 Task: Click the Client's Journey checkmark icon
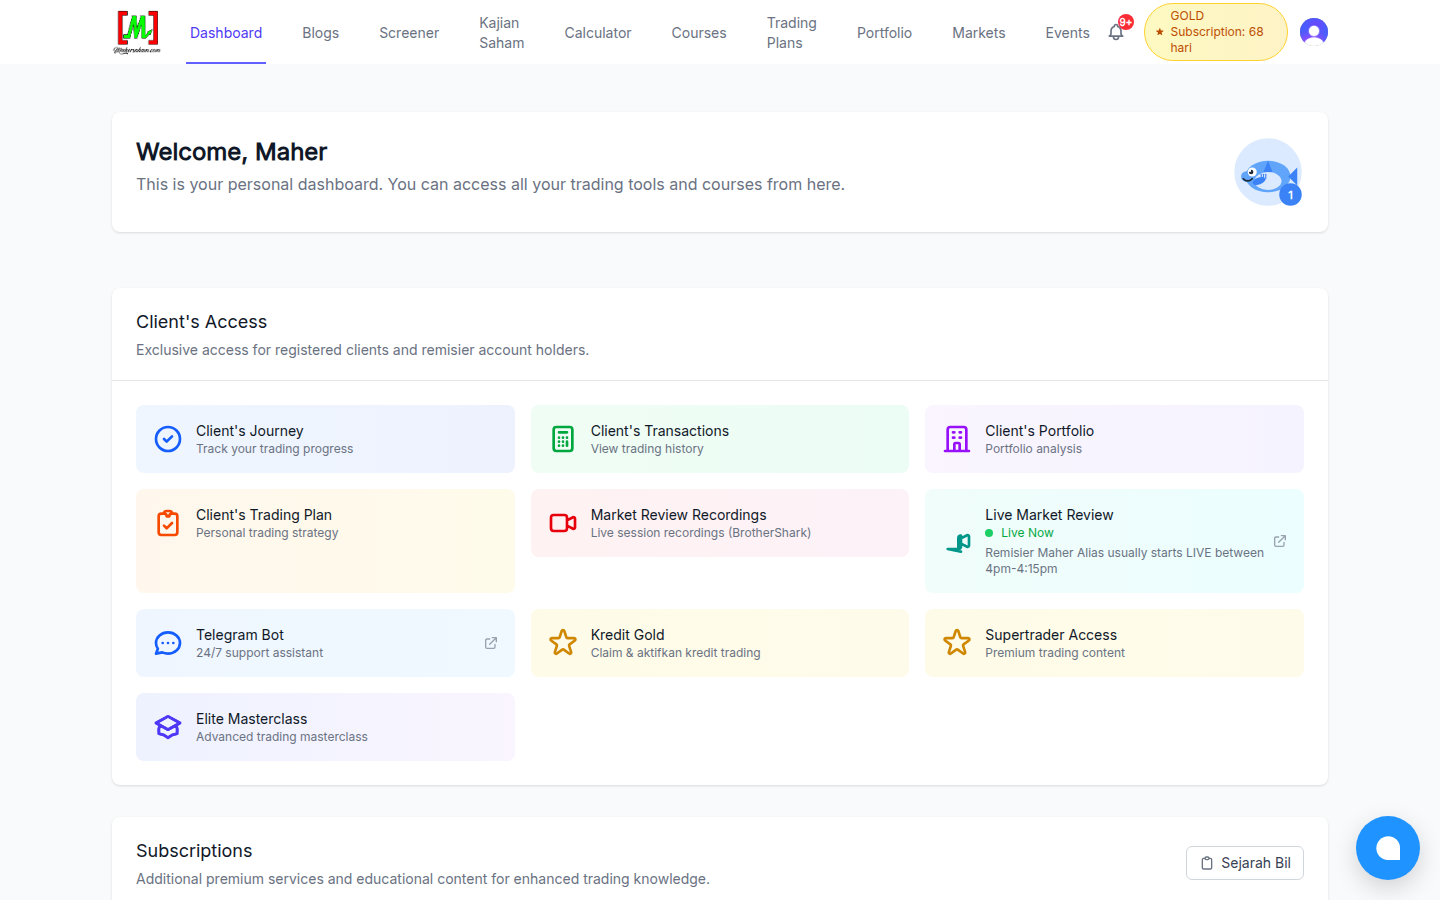tap(168, 439)
